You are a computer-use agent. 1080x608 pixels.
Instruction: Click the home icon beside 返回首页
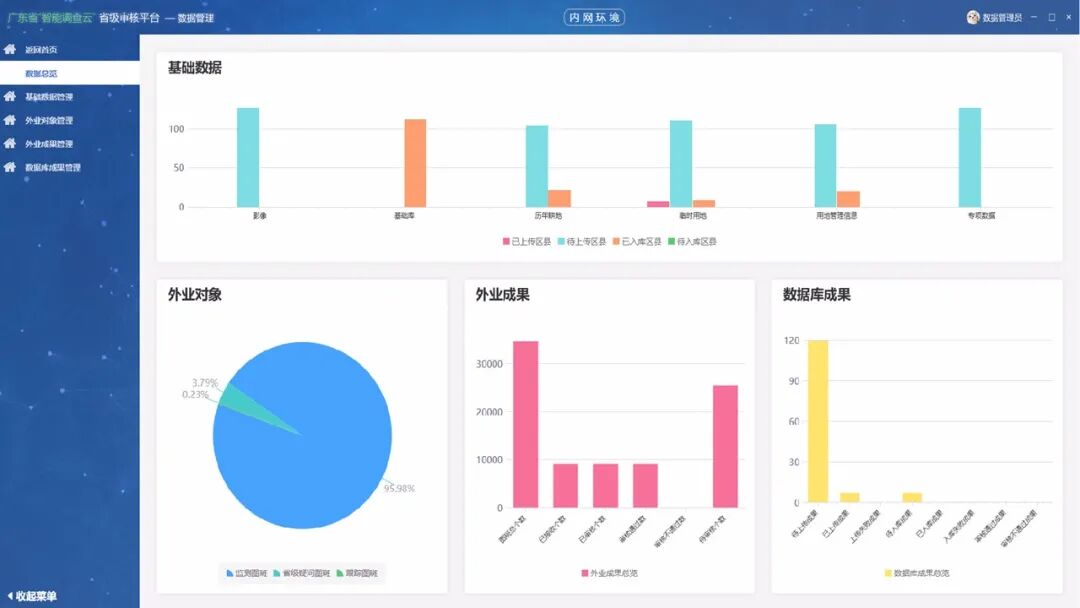tap(10, 50)
